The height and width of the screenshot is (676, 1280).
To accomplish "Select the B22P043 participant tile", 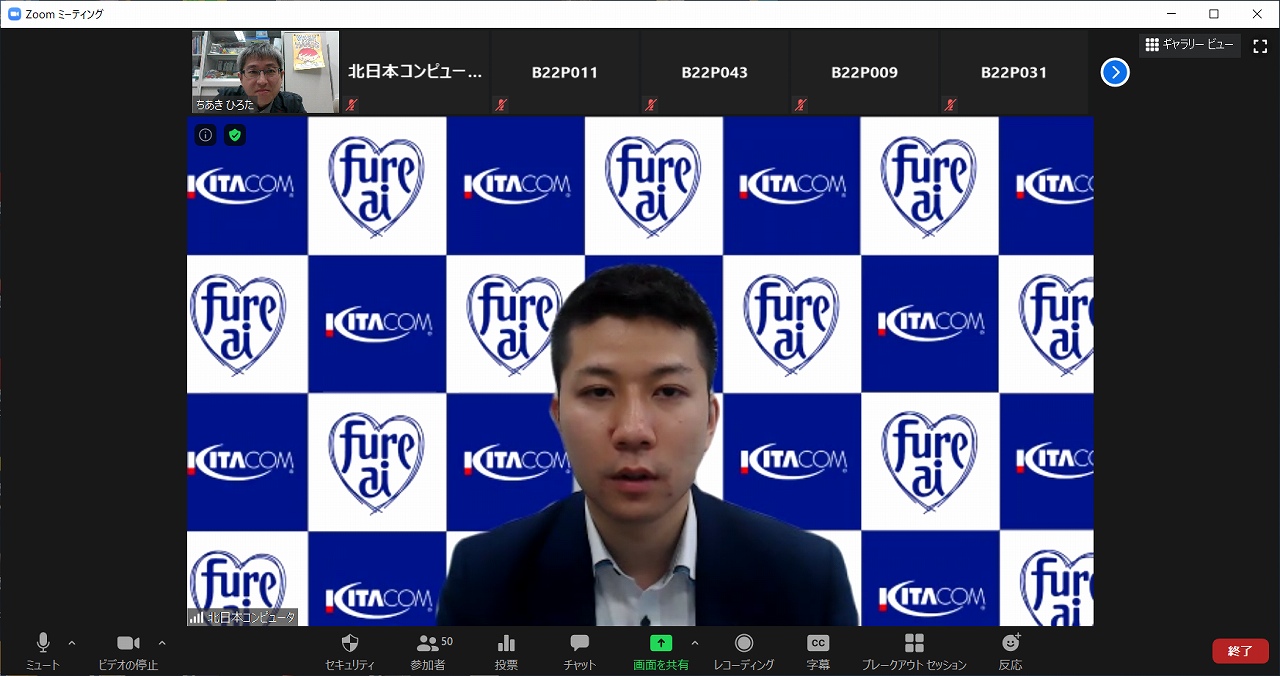I will (x=714, y=72).
